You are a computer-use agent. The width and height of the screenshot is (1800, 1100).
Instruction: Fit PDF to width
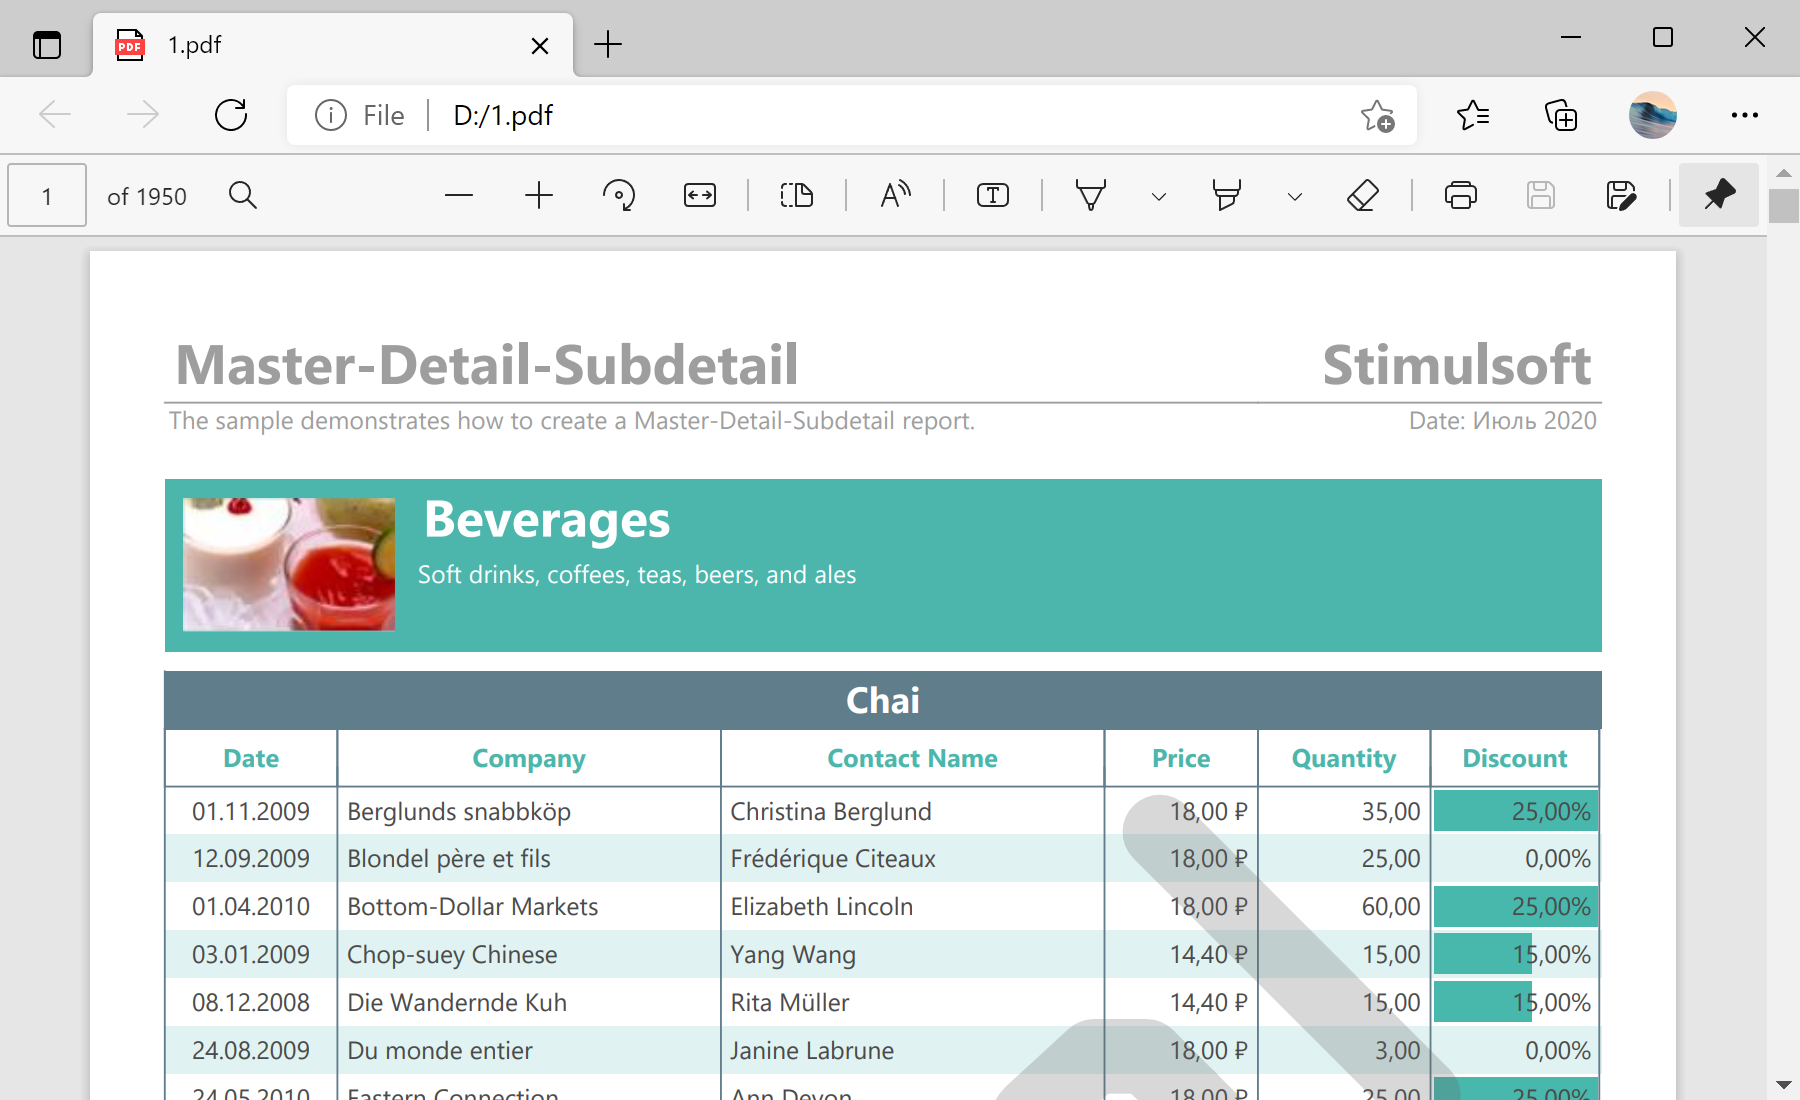(700, 195)
